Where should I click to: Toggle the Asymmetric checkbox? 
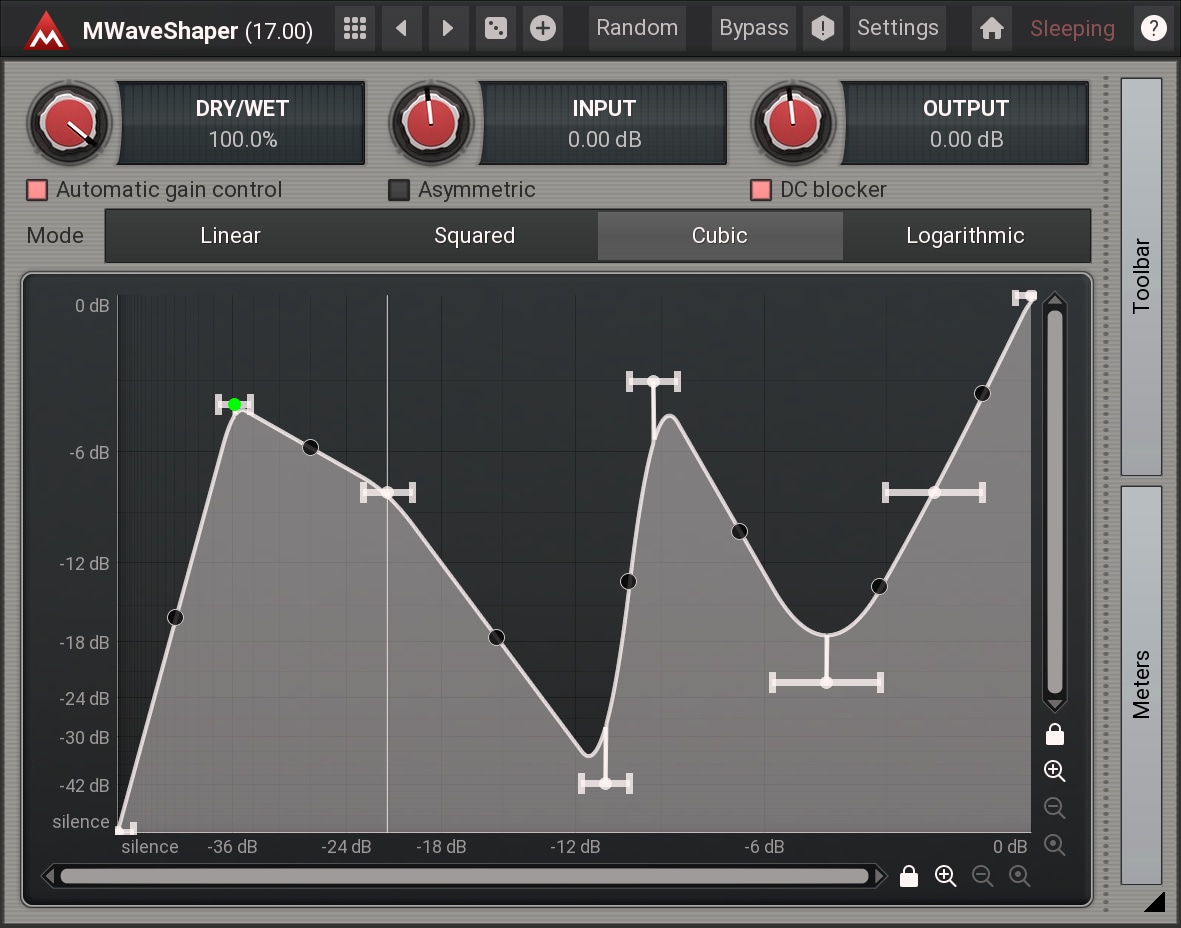pos(399,190)
